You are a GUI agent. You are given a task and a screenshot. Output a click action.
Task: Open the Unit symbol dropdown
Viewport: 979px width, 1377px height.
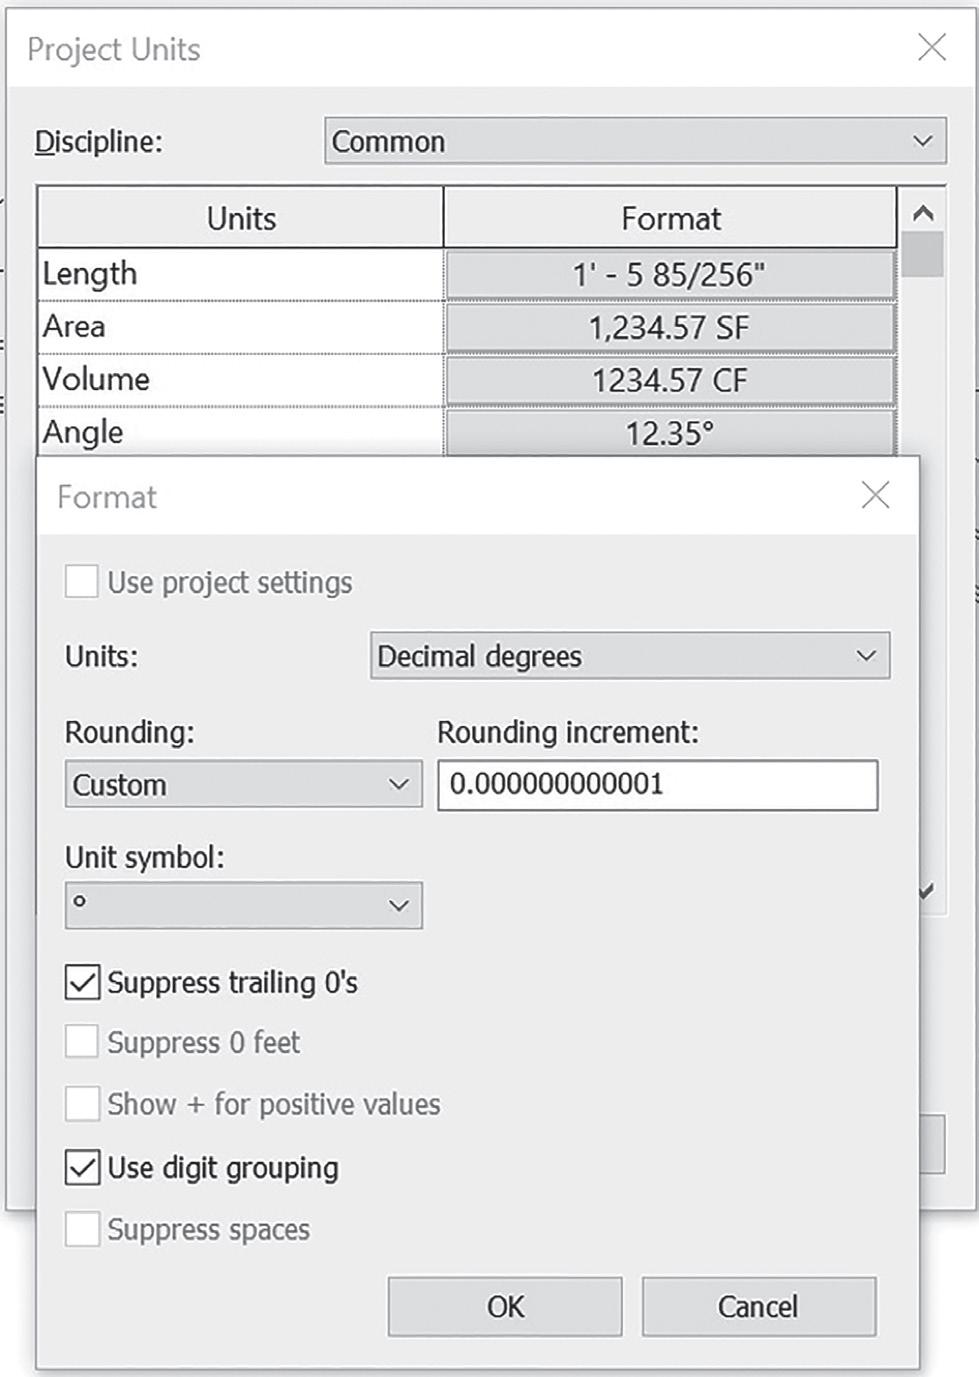243,905
